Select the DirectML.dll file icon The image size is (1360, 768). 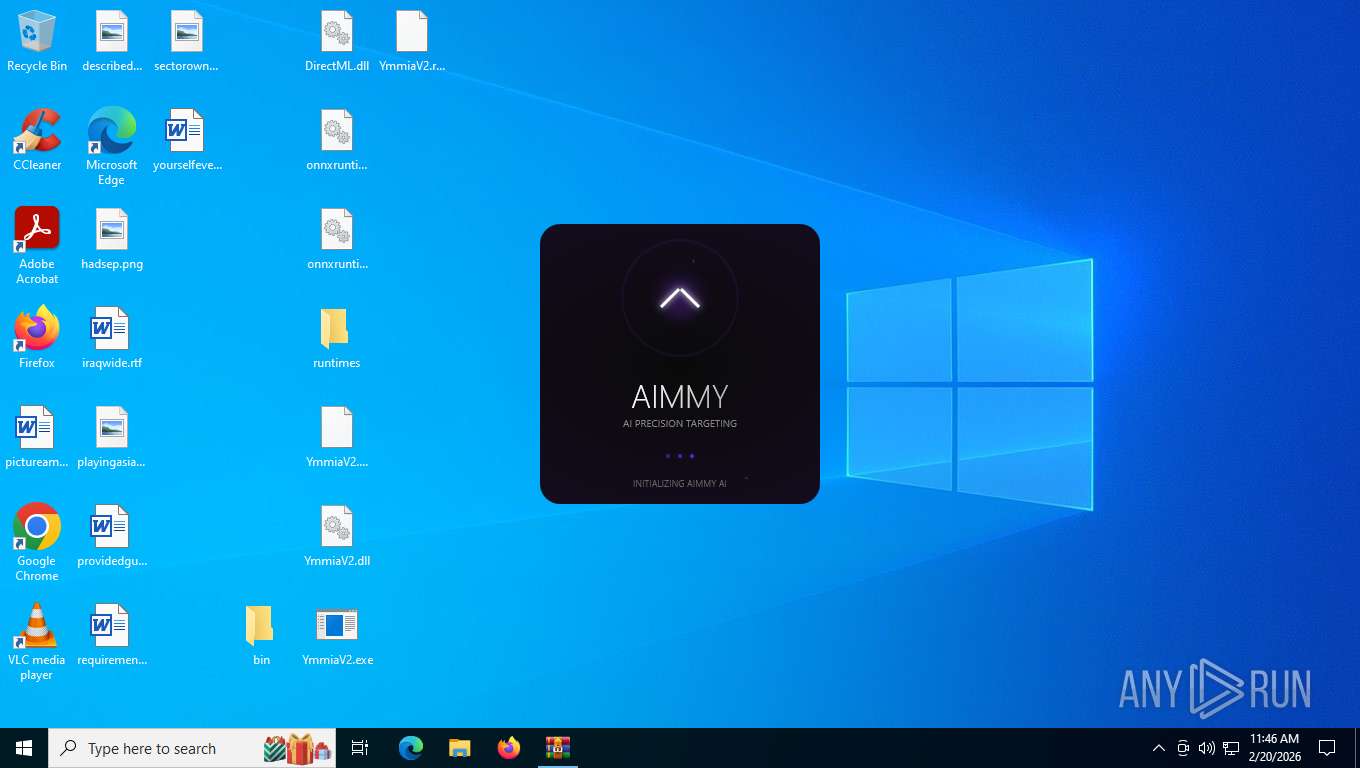point(337,41)
